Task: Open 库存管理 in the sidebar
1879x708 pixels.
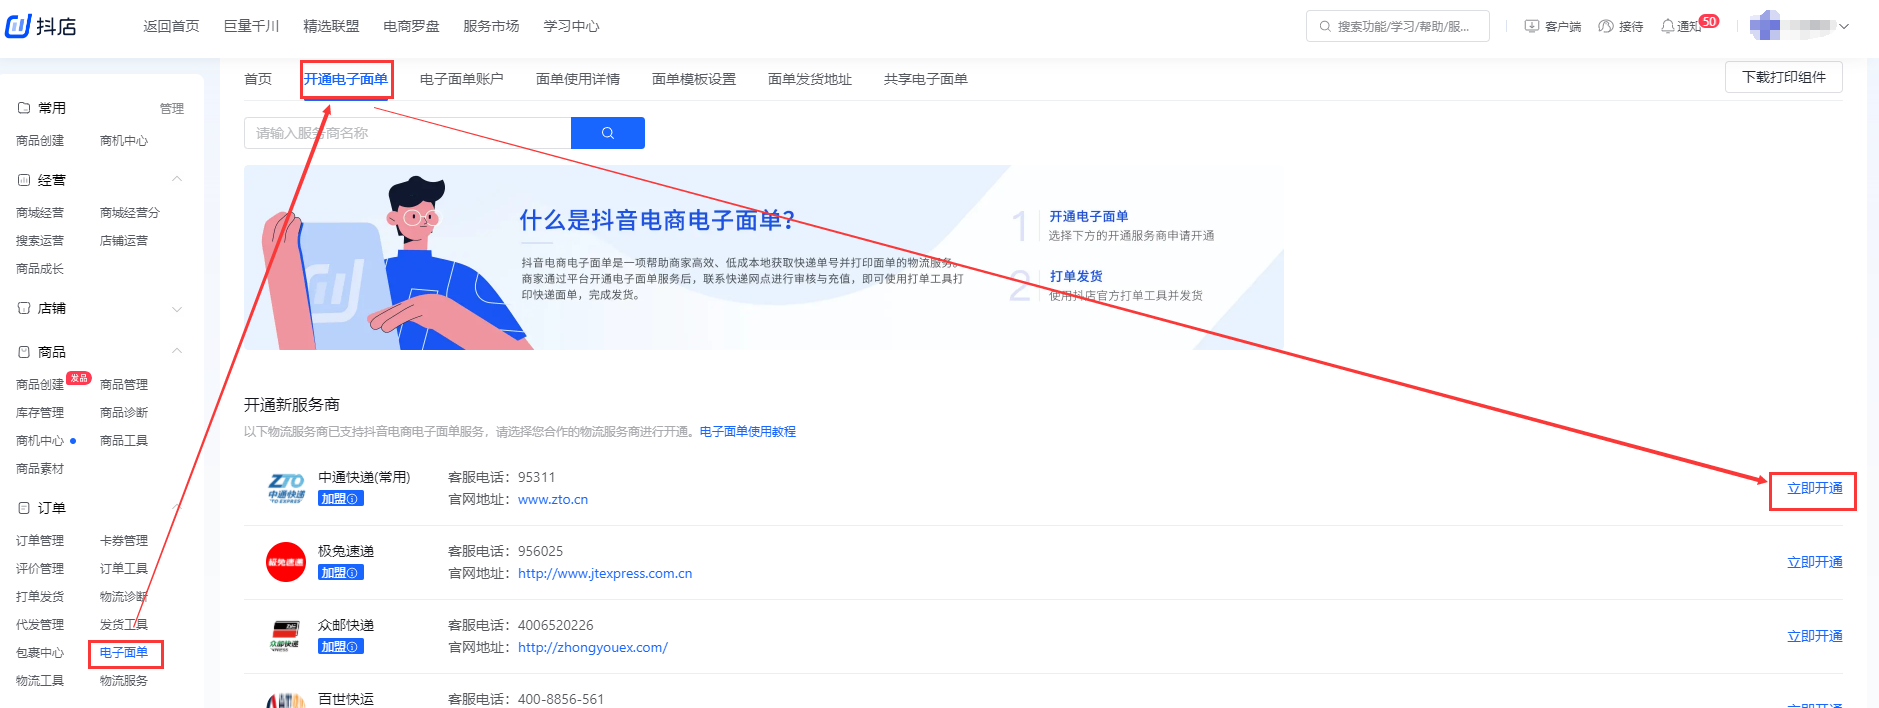Action: pyautogui.click(x=40, y=412)
